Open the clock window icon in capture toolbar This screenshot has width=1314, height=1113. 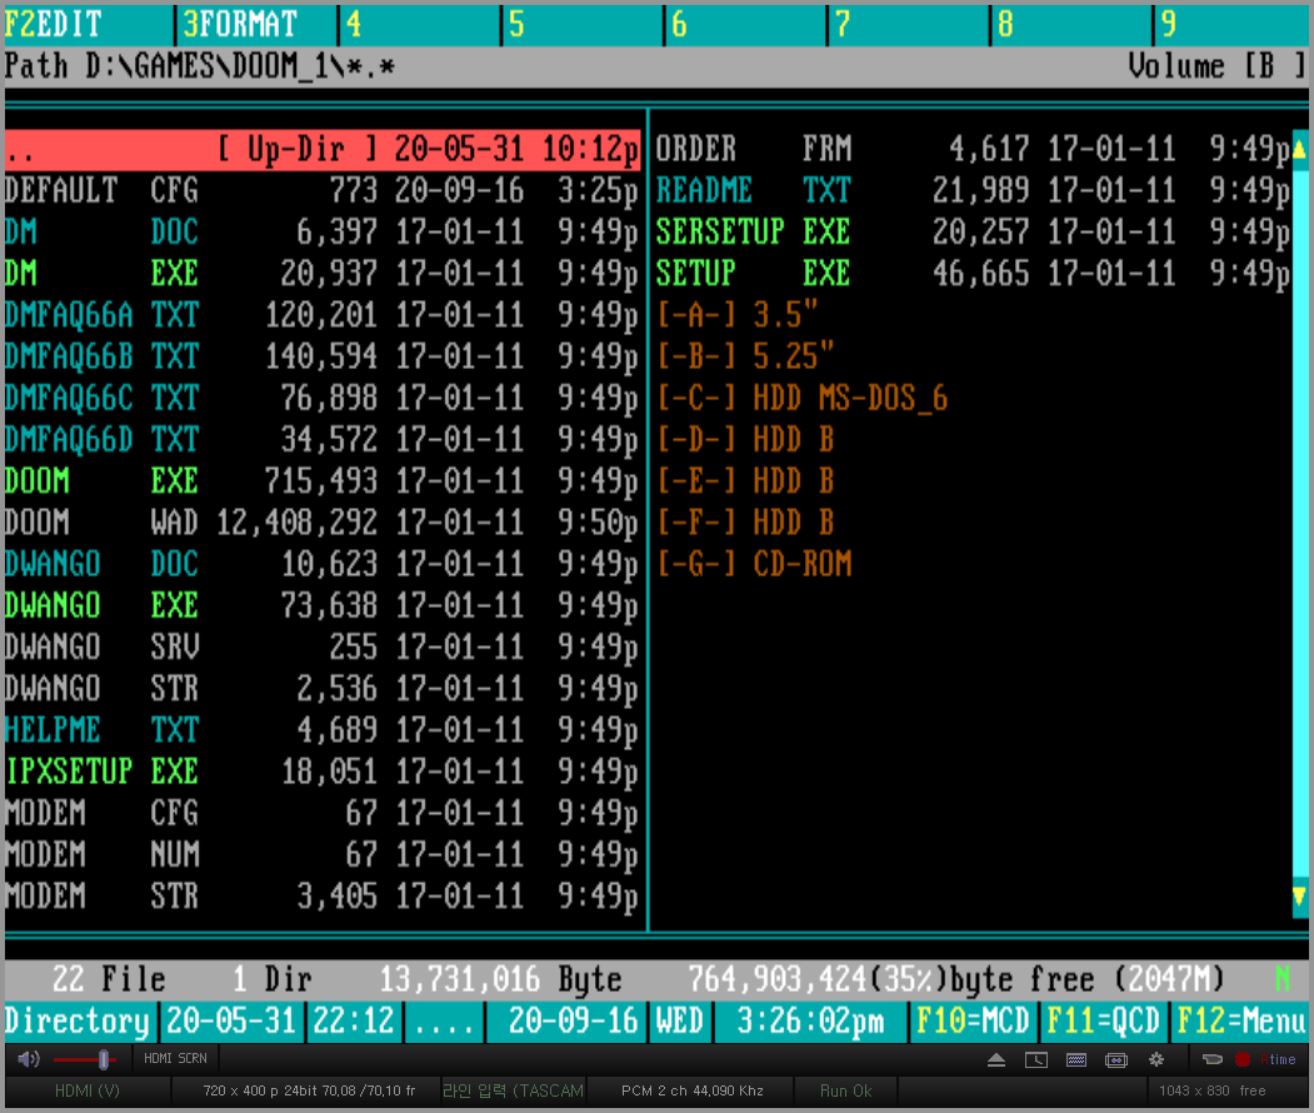tap(1036, 1060)
